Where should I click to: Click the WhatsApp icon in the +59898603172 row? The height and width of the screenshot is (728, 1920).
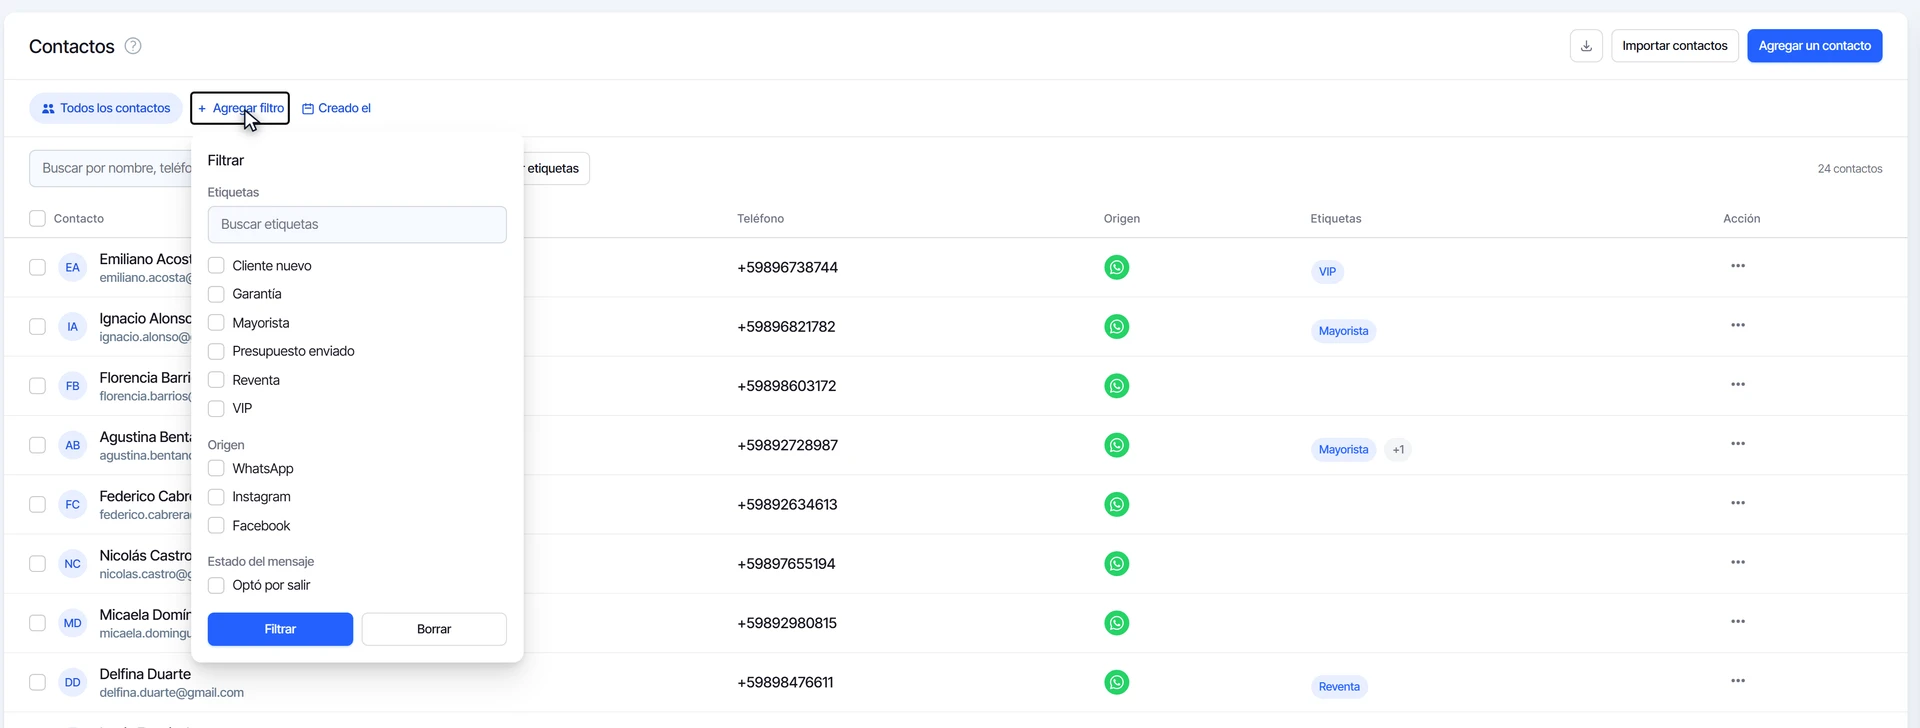click(1117, 386)
